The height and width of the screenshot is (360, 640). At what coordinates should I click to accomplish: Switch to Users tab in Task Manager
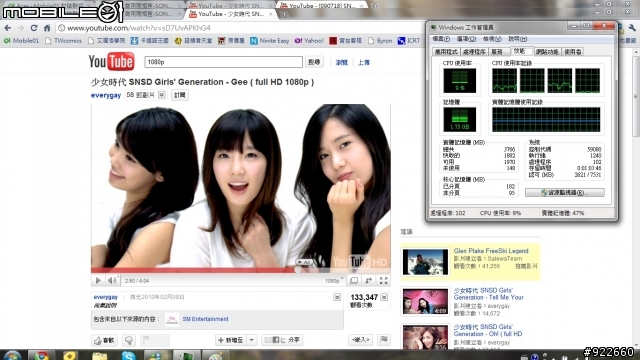[x=573, y=52]
